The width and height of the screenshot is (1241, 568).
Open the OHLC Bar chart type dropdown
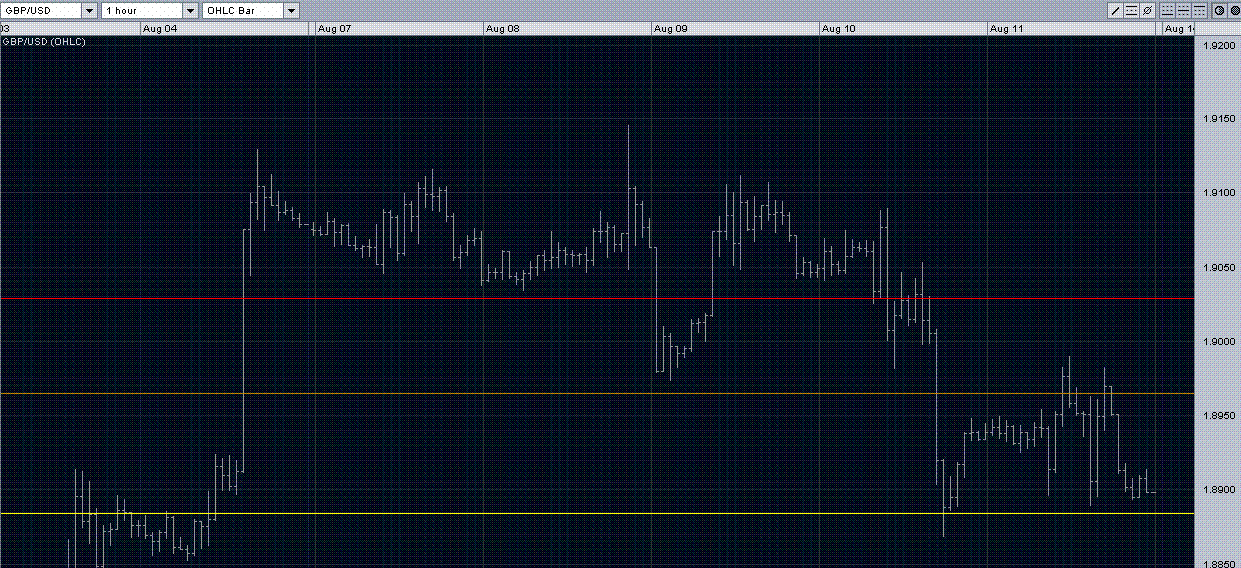pyautogui.click(x=291, y=10)
